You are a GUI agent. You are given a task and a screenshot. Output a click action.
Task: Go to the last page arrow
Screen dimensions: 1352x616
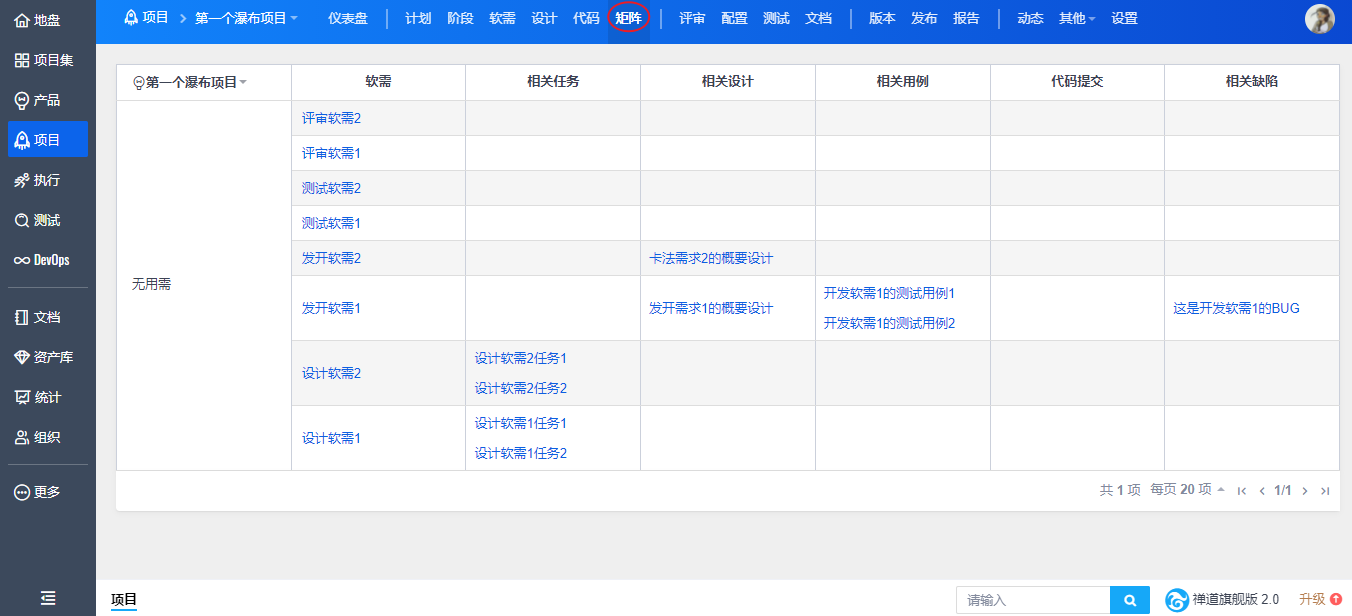tap(1325, 491)
